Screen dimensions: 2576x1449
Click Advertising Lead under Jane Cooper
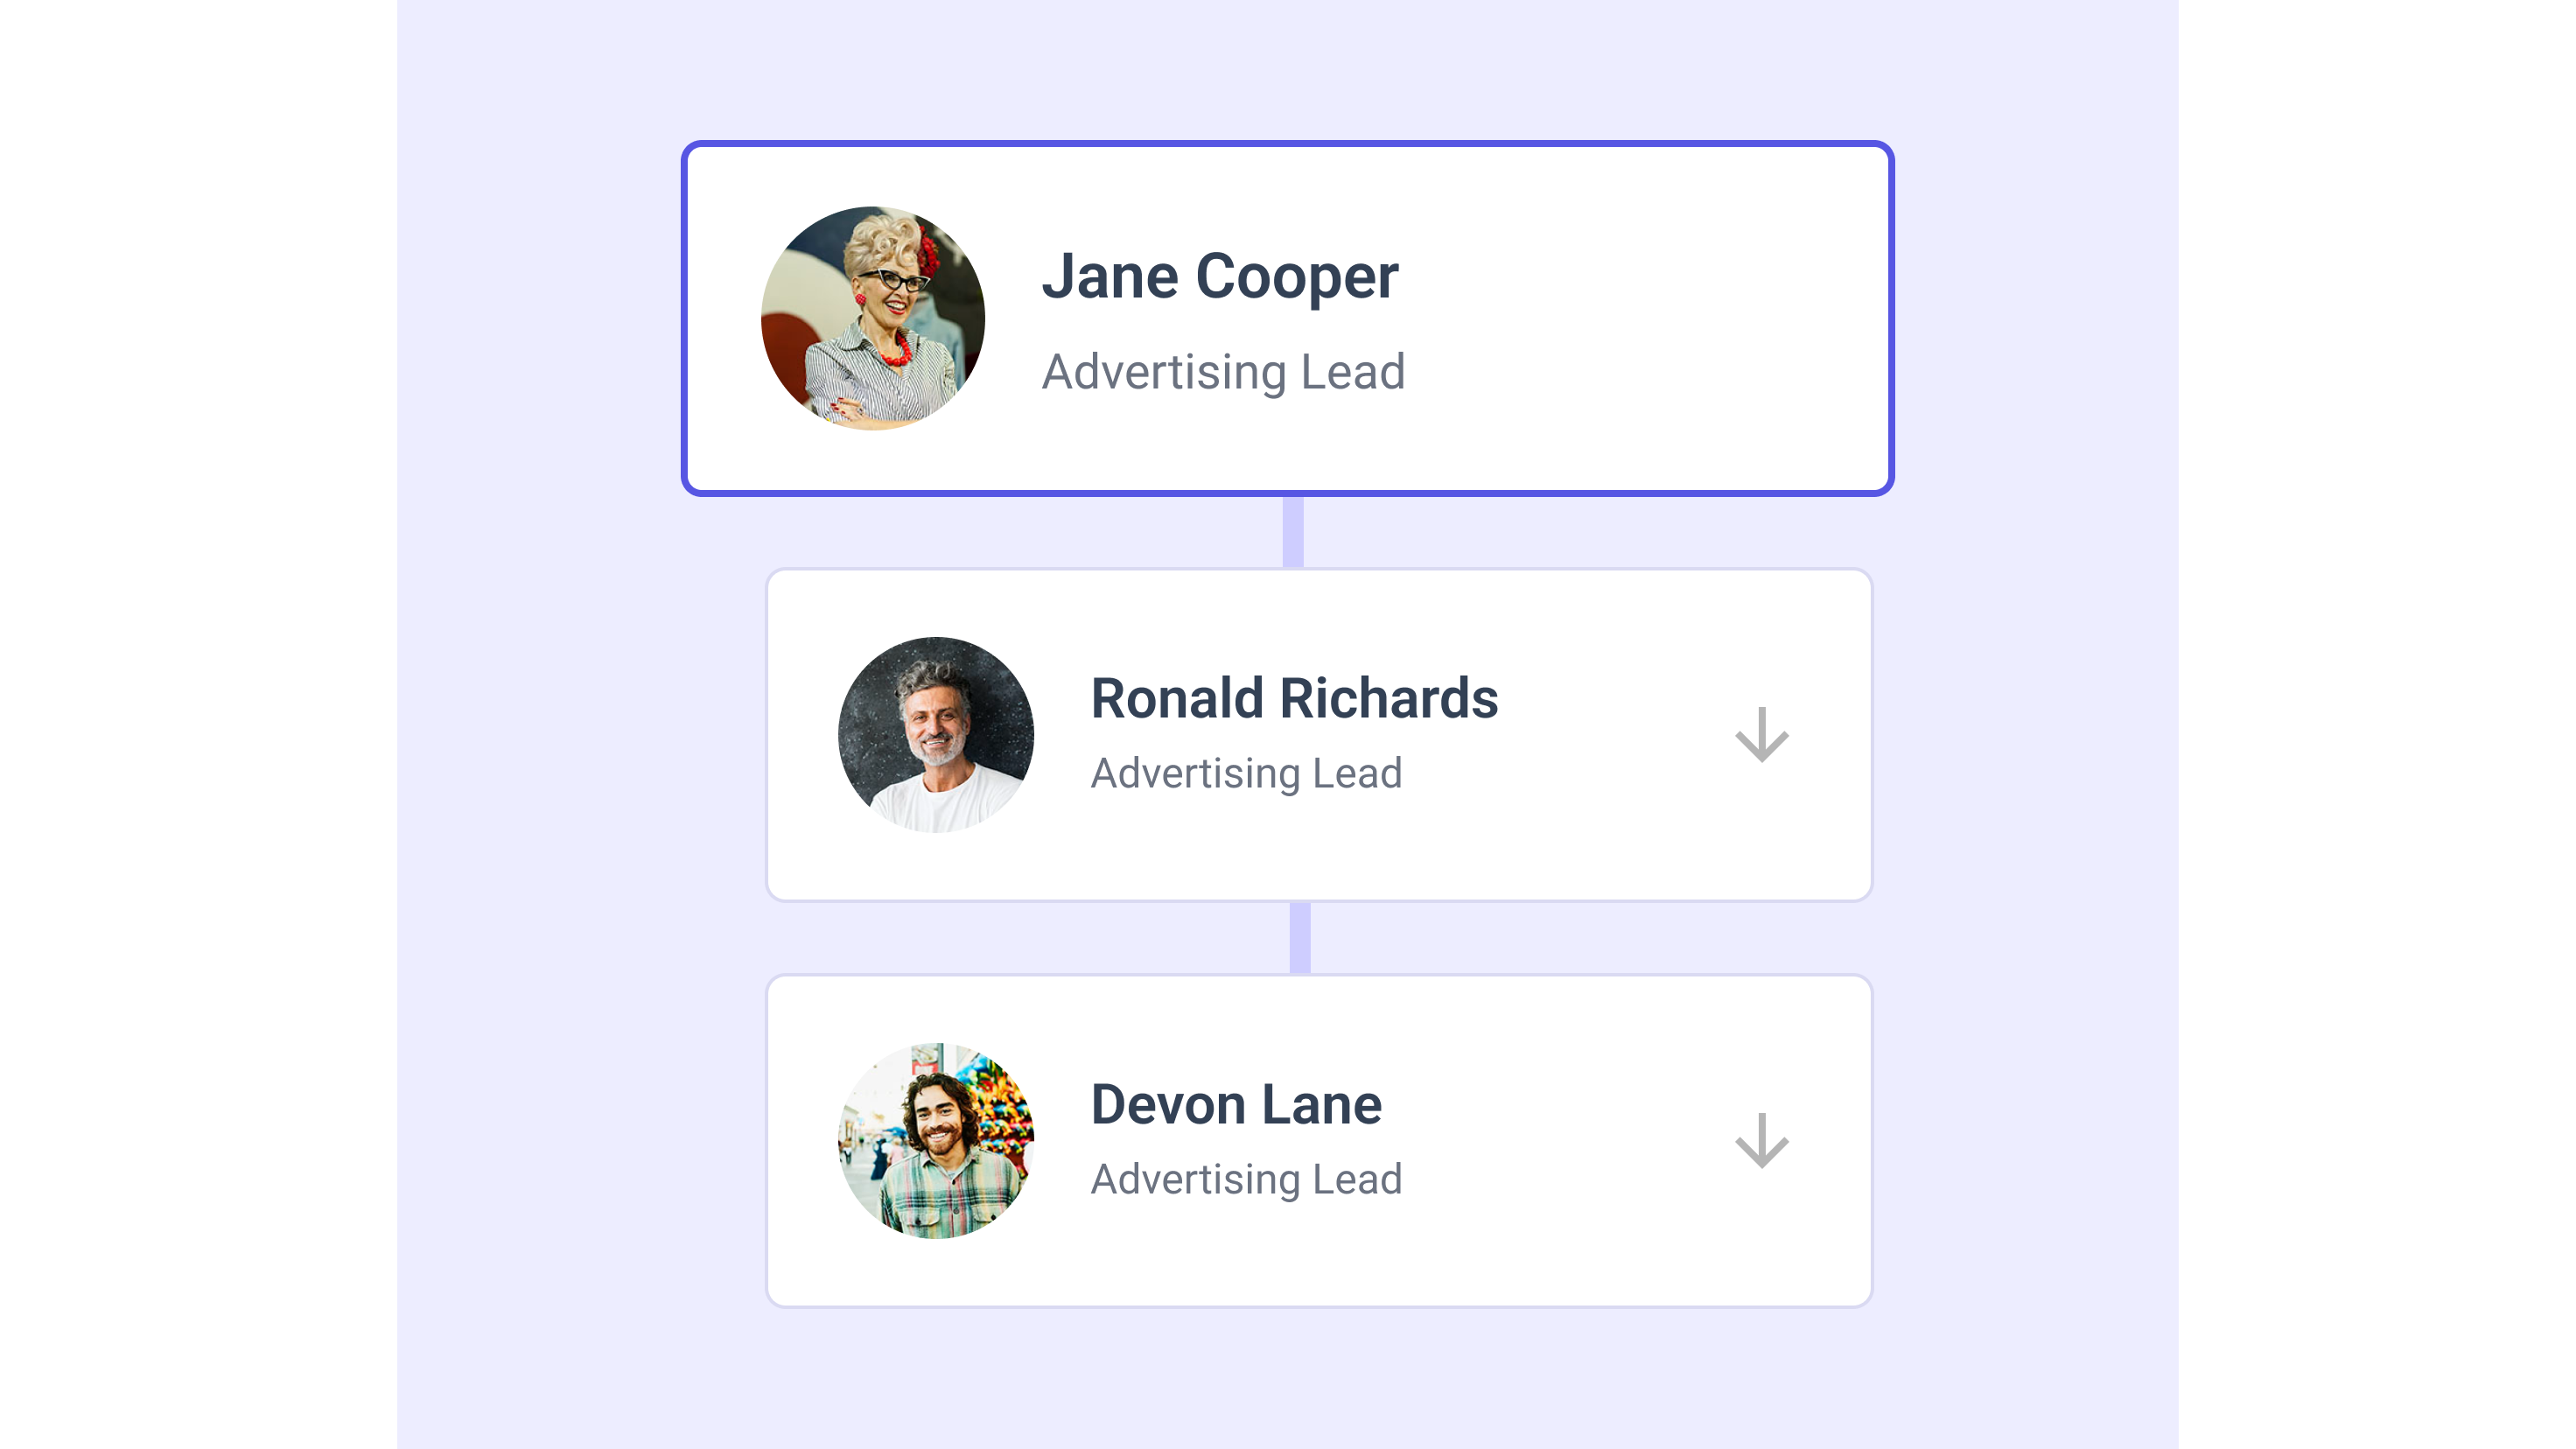1223,372
